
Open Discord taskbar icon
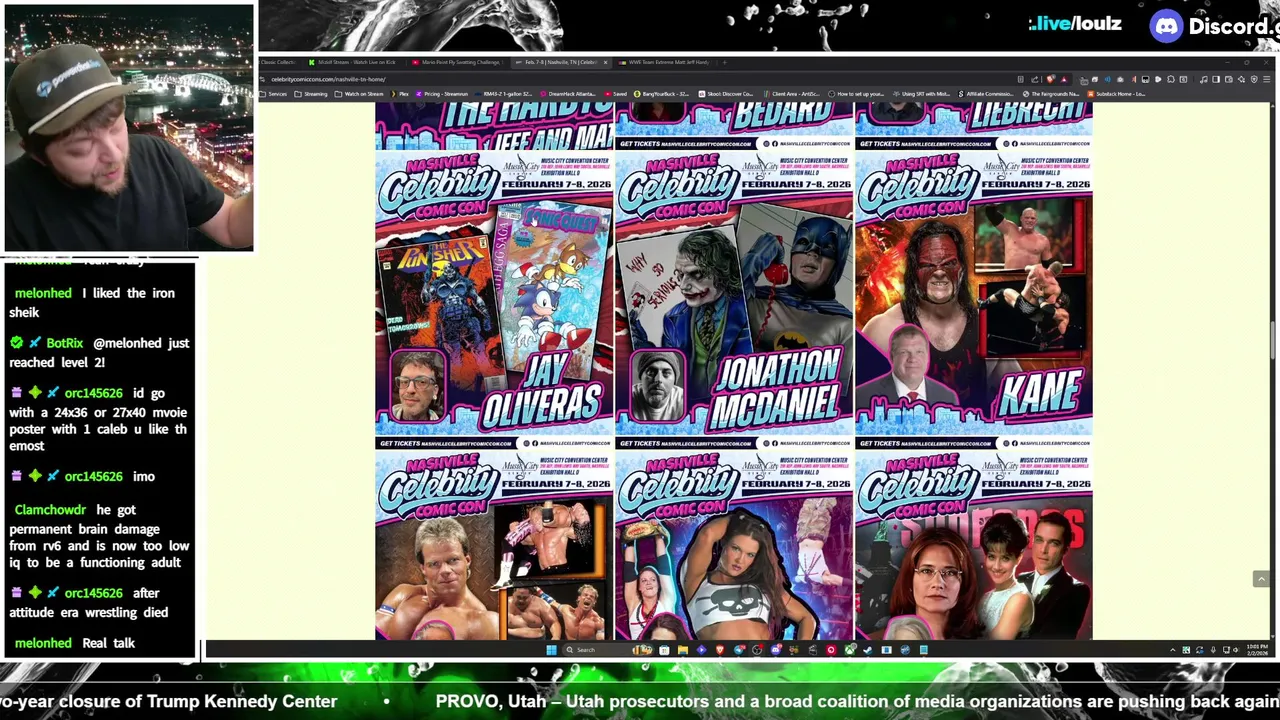pyautogui.click(x=775, y=650)
